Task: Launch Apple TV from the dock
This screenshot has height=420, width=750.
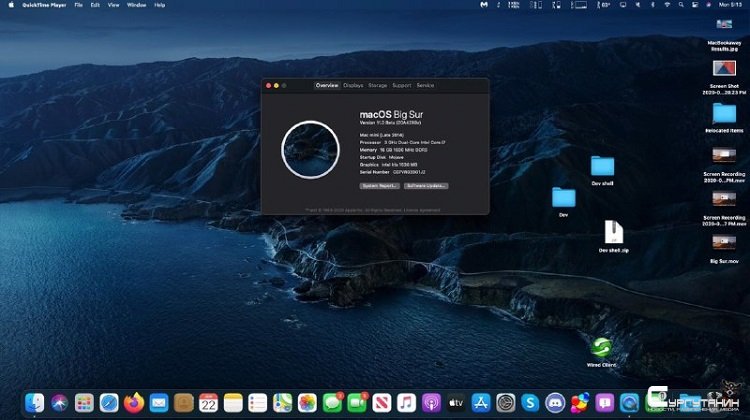Action: pyautogui.click(x=456, y=403)
